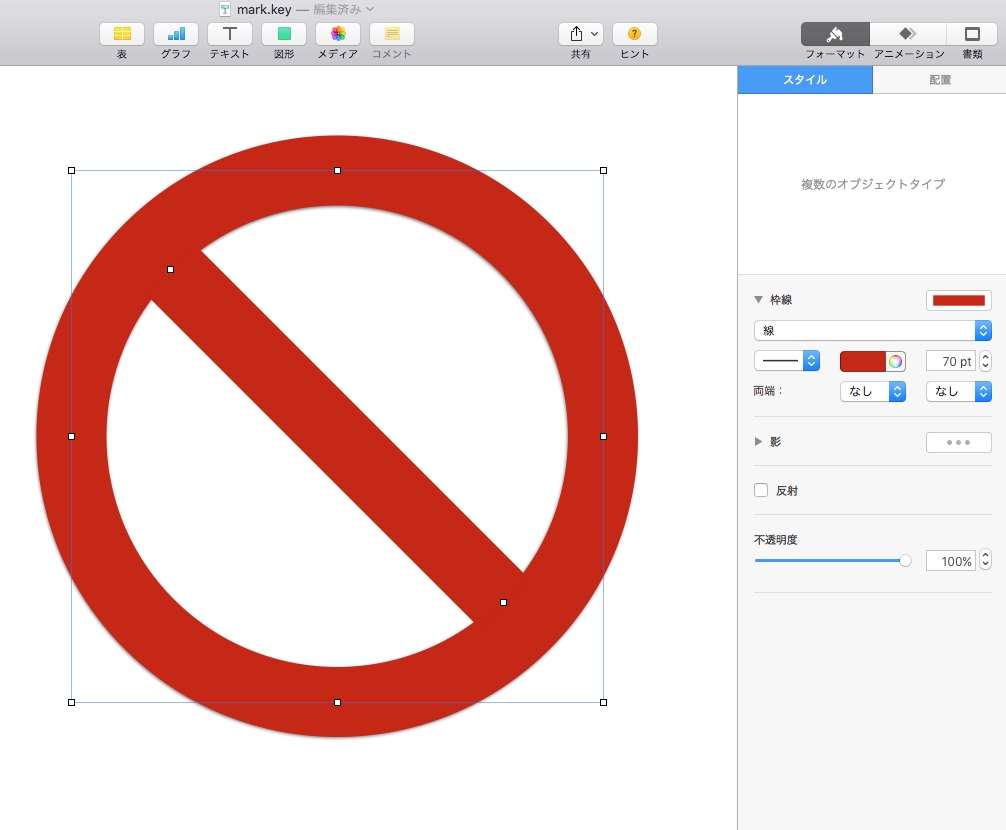The width and height of the screenshot is (1006, 830).
Task: Click the bottom-center selection handle
Action: point(337,702)
